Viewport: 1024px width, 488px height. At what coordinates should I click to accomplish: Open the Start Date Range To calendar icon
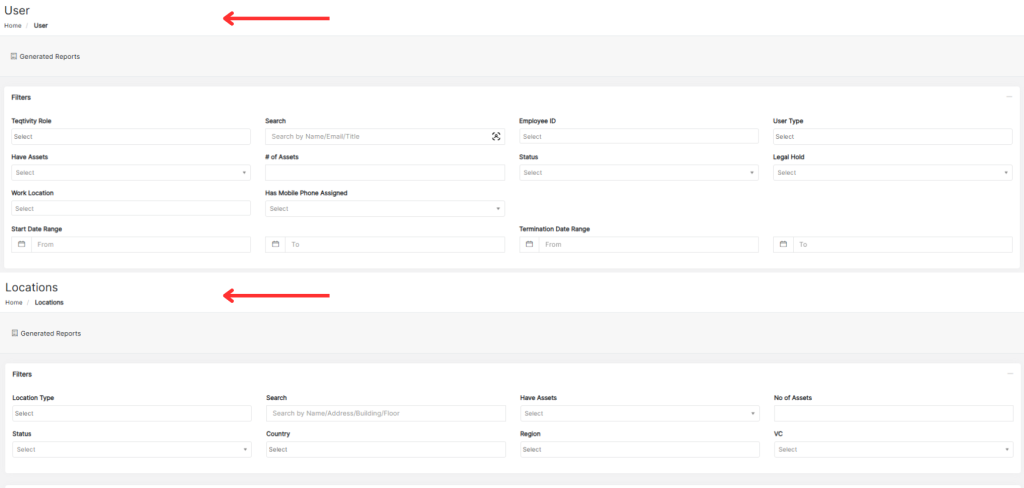pyautogui.click(x=275, y=244)
